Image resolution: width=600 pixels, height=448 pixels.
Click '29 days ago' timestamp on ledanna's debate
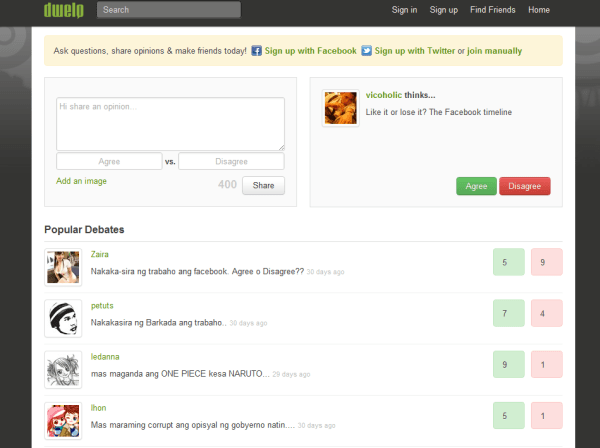tap(291, 375)
